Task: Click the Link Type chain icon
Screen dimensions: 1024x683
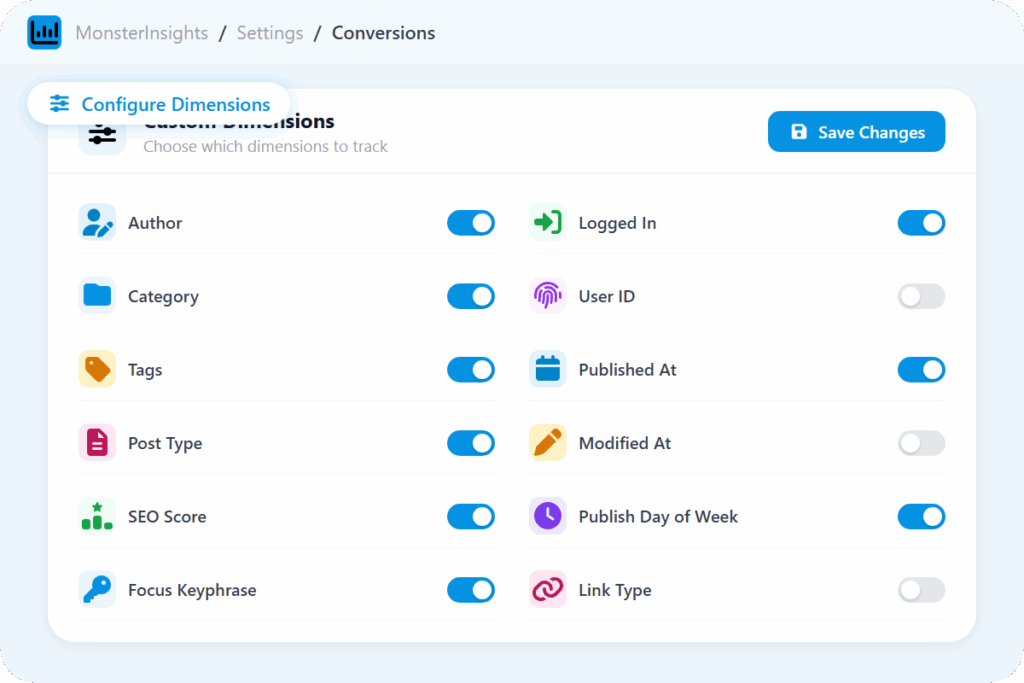Action: [x=547, y=590]
